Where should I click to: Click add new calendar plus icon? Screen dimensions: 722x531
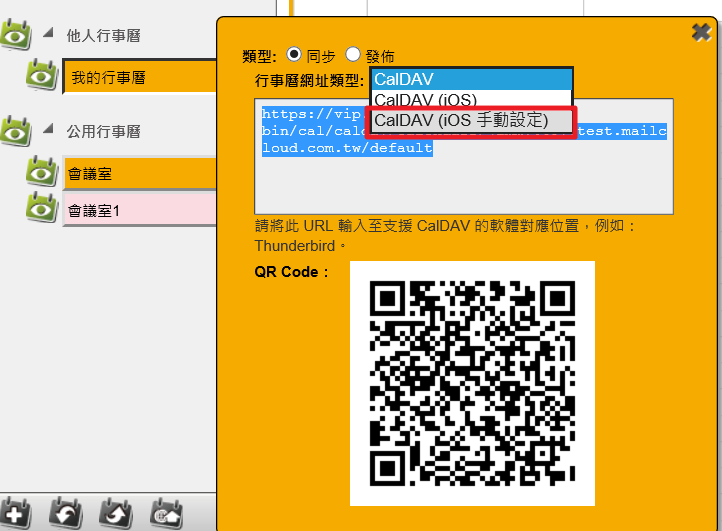15,513
